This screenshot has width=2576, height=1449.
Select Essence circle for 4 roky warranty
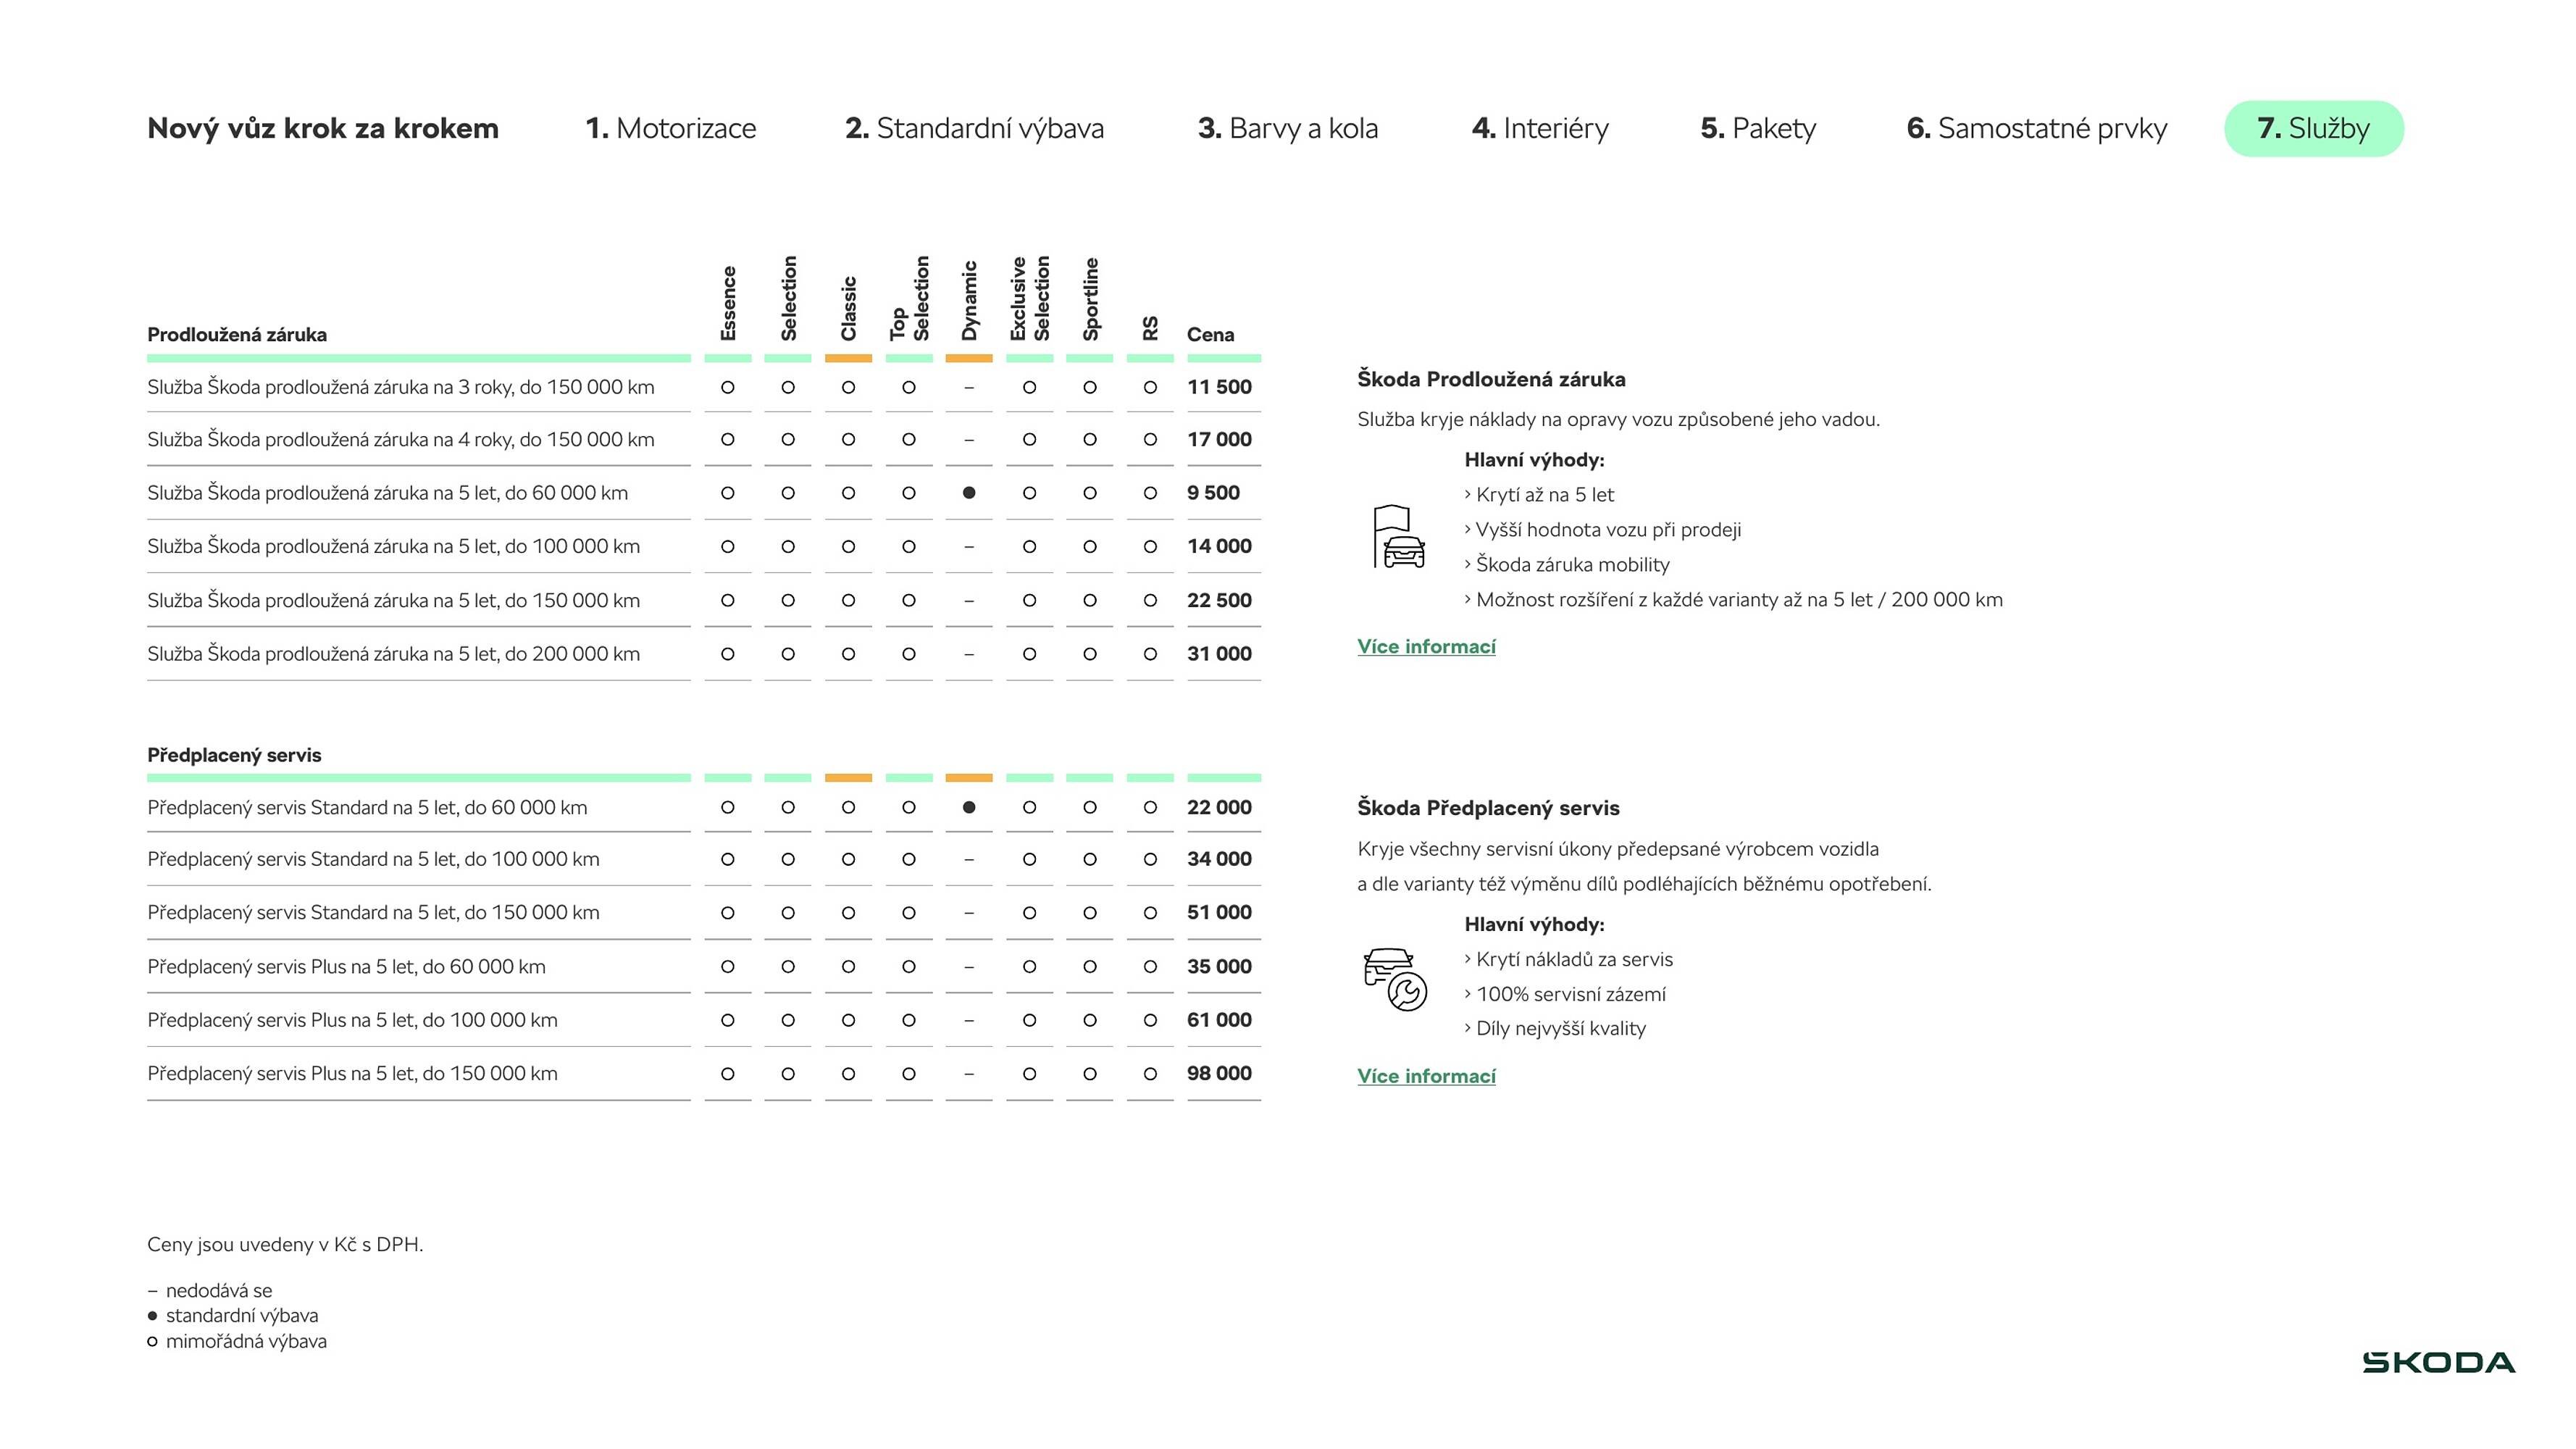727,439
